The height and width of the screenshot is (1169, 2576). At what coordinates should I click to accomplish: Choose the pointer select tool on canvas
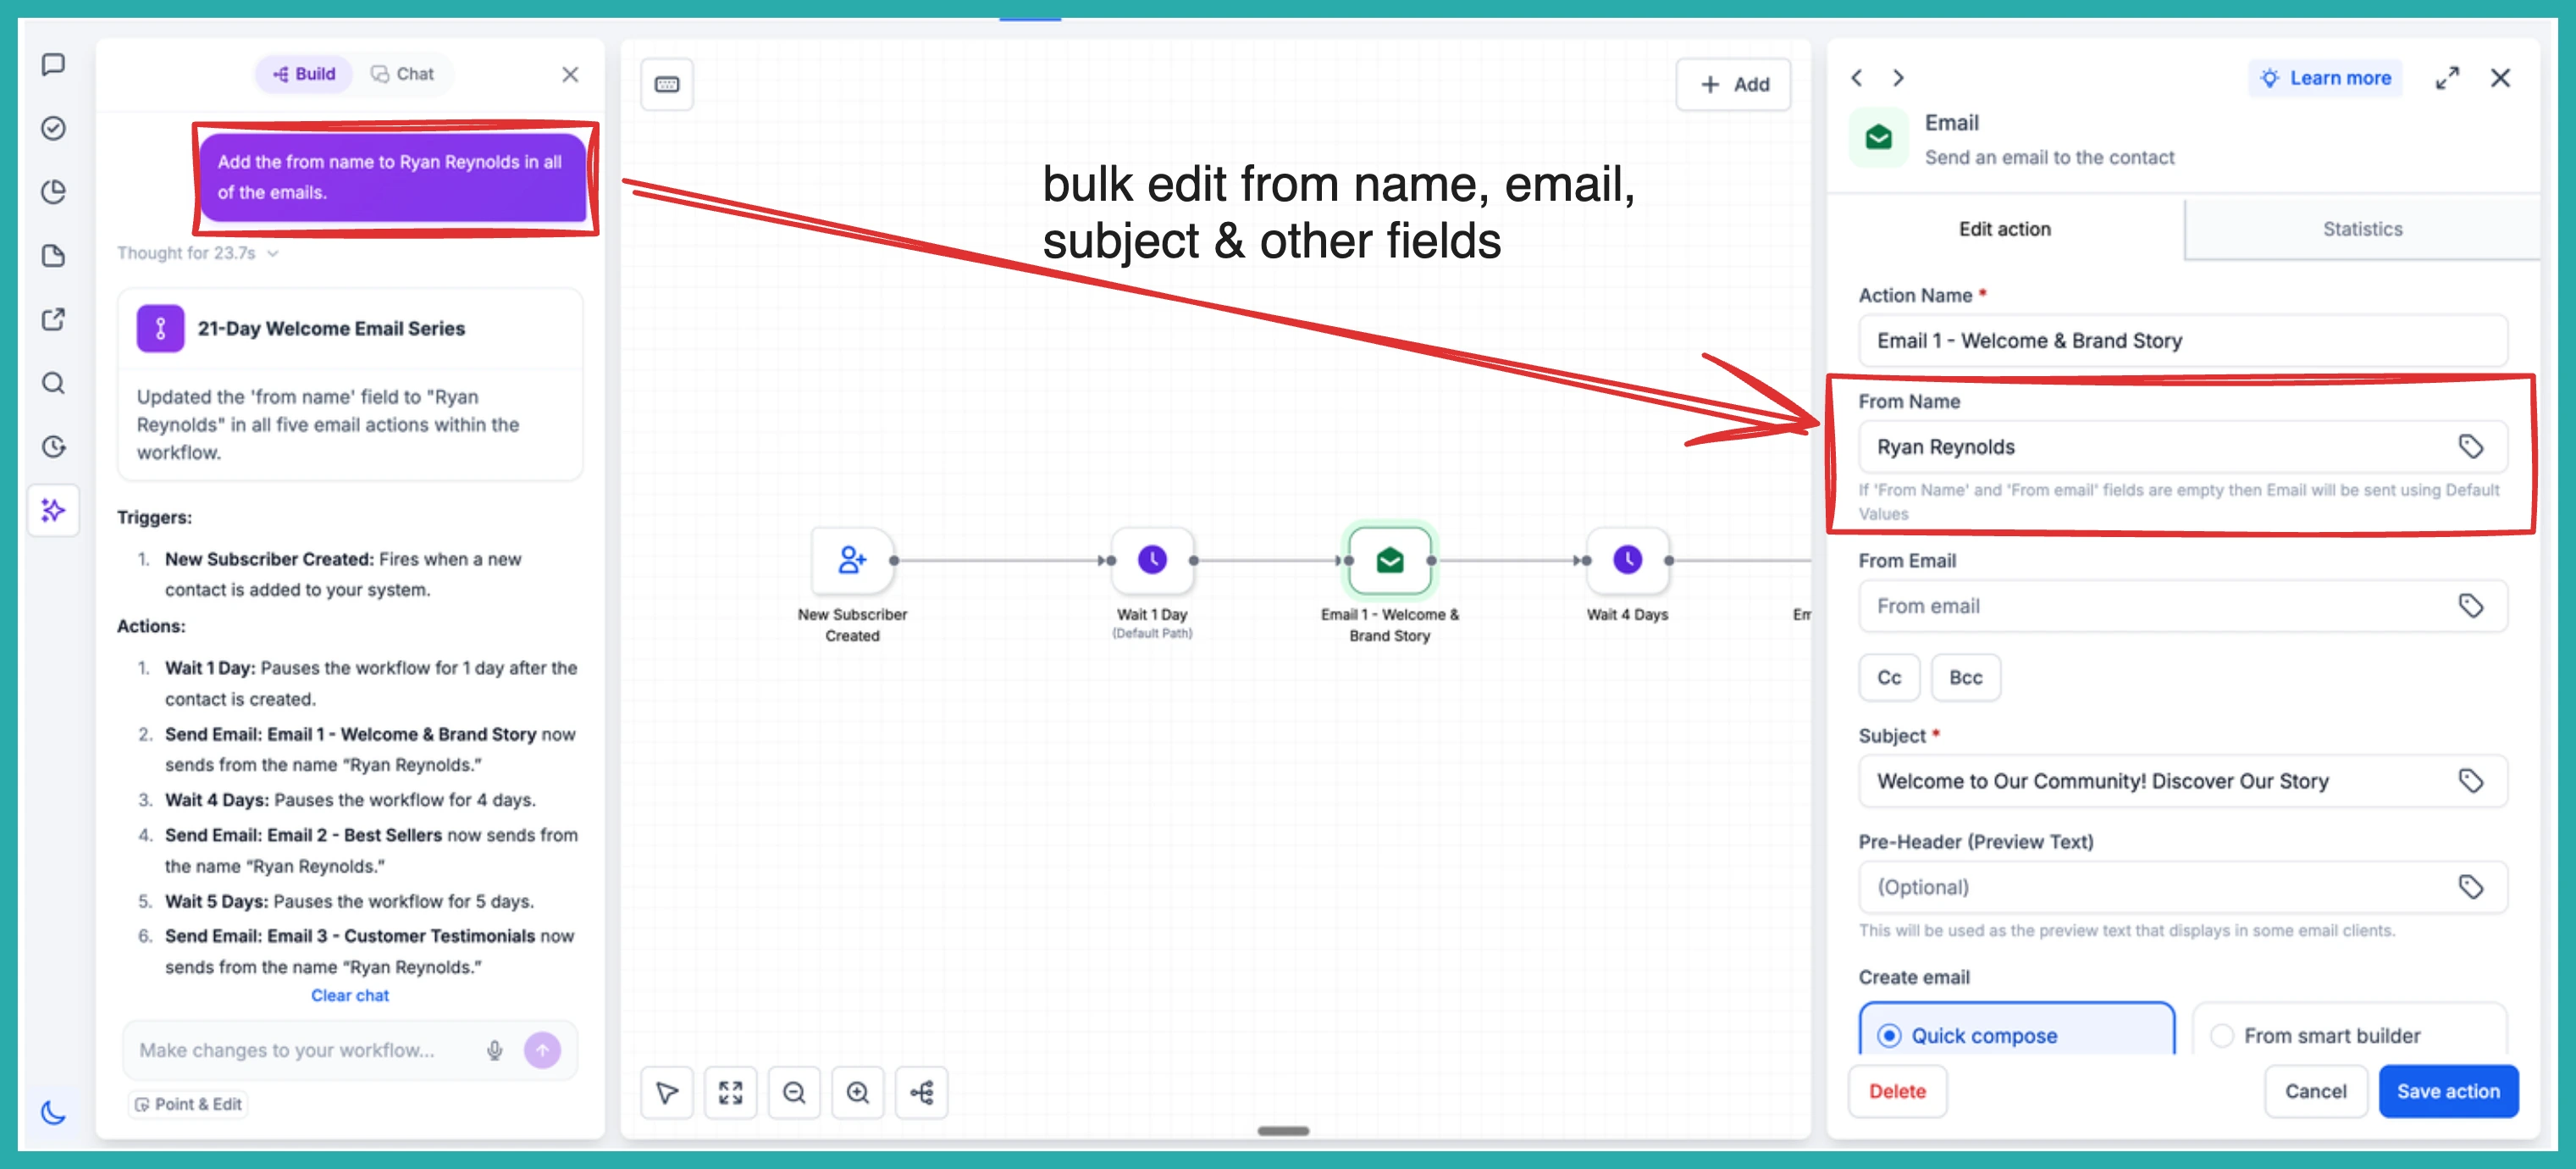tap(667, 1093)
